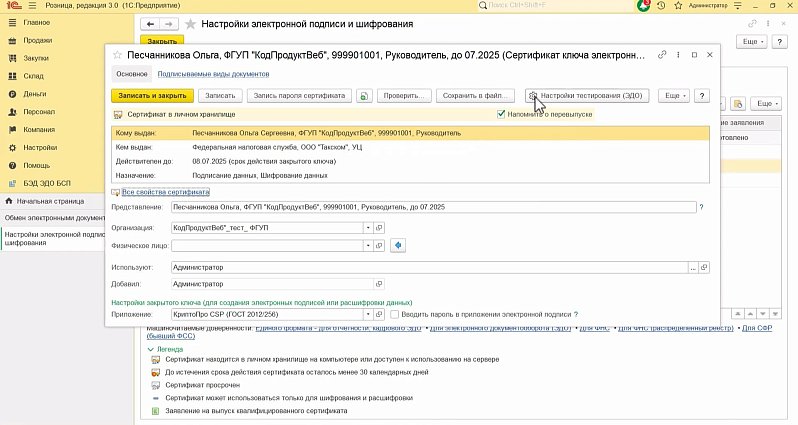Open users list form icon in Используют row
798x425 pixels.
tap(704, 267)
